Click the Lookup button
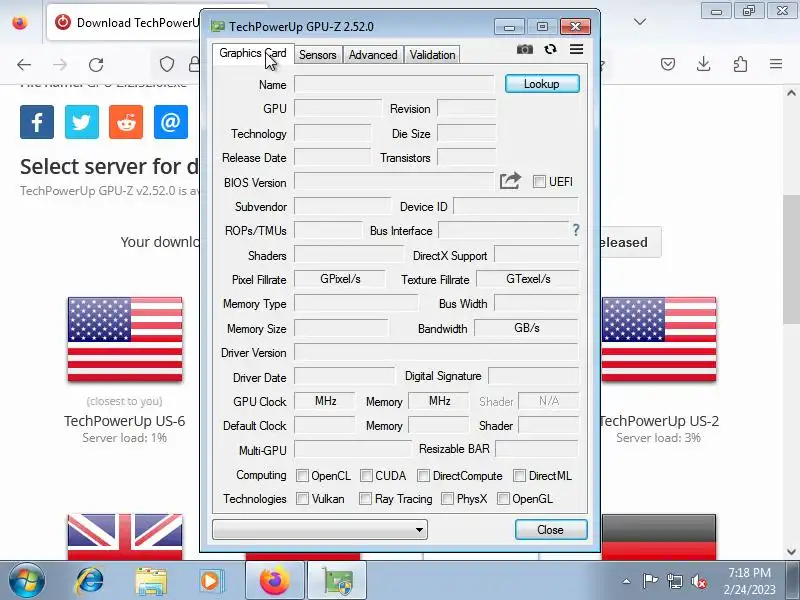The height and width of the screenshot is (600, 800). pyautogui.click(x=542, y=84)
